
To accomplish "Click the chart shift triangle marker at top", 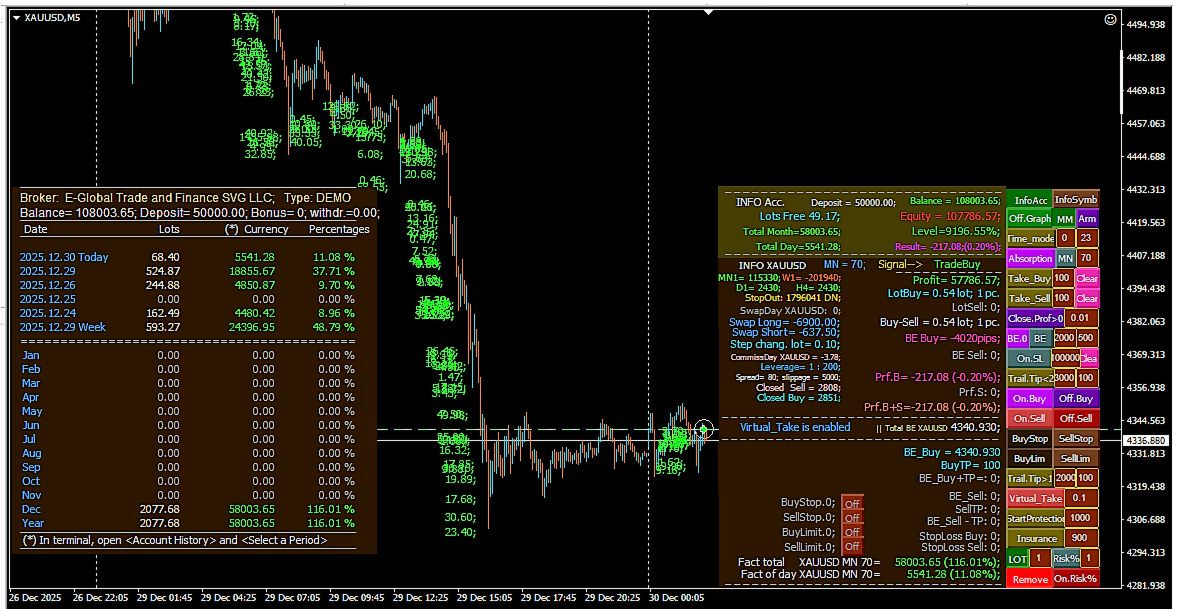I will tap(708, 12).
